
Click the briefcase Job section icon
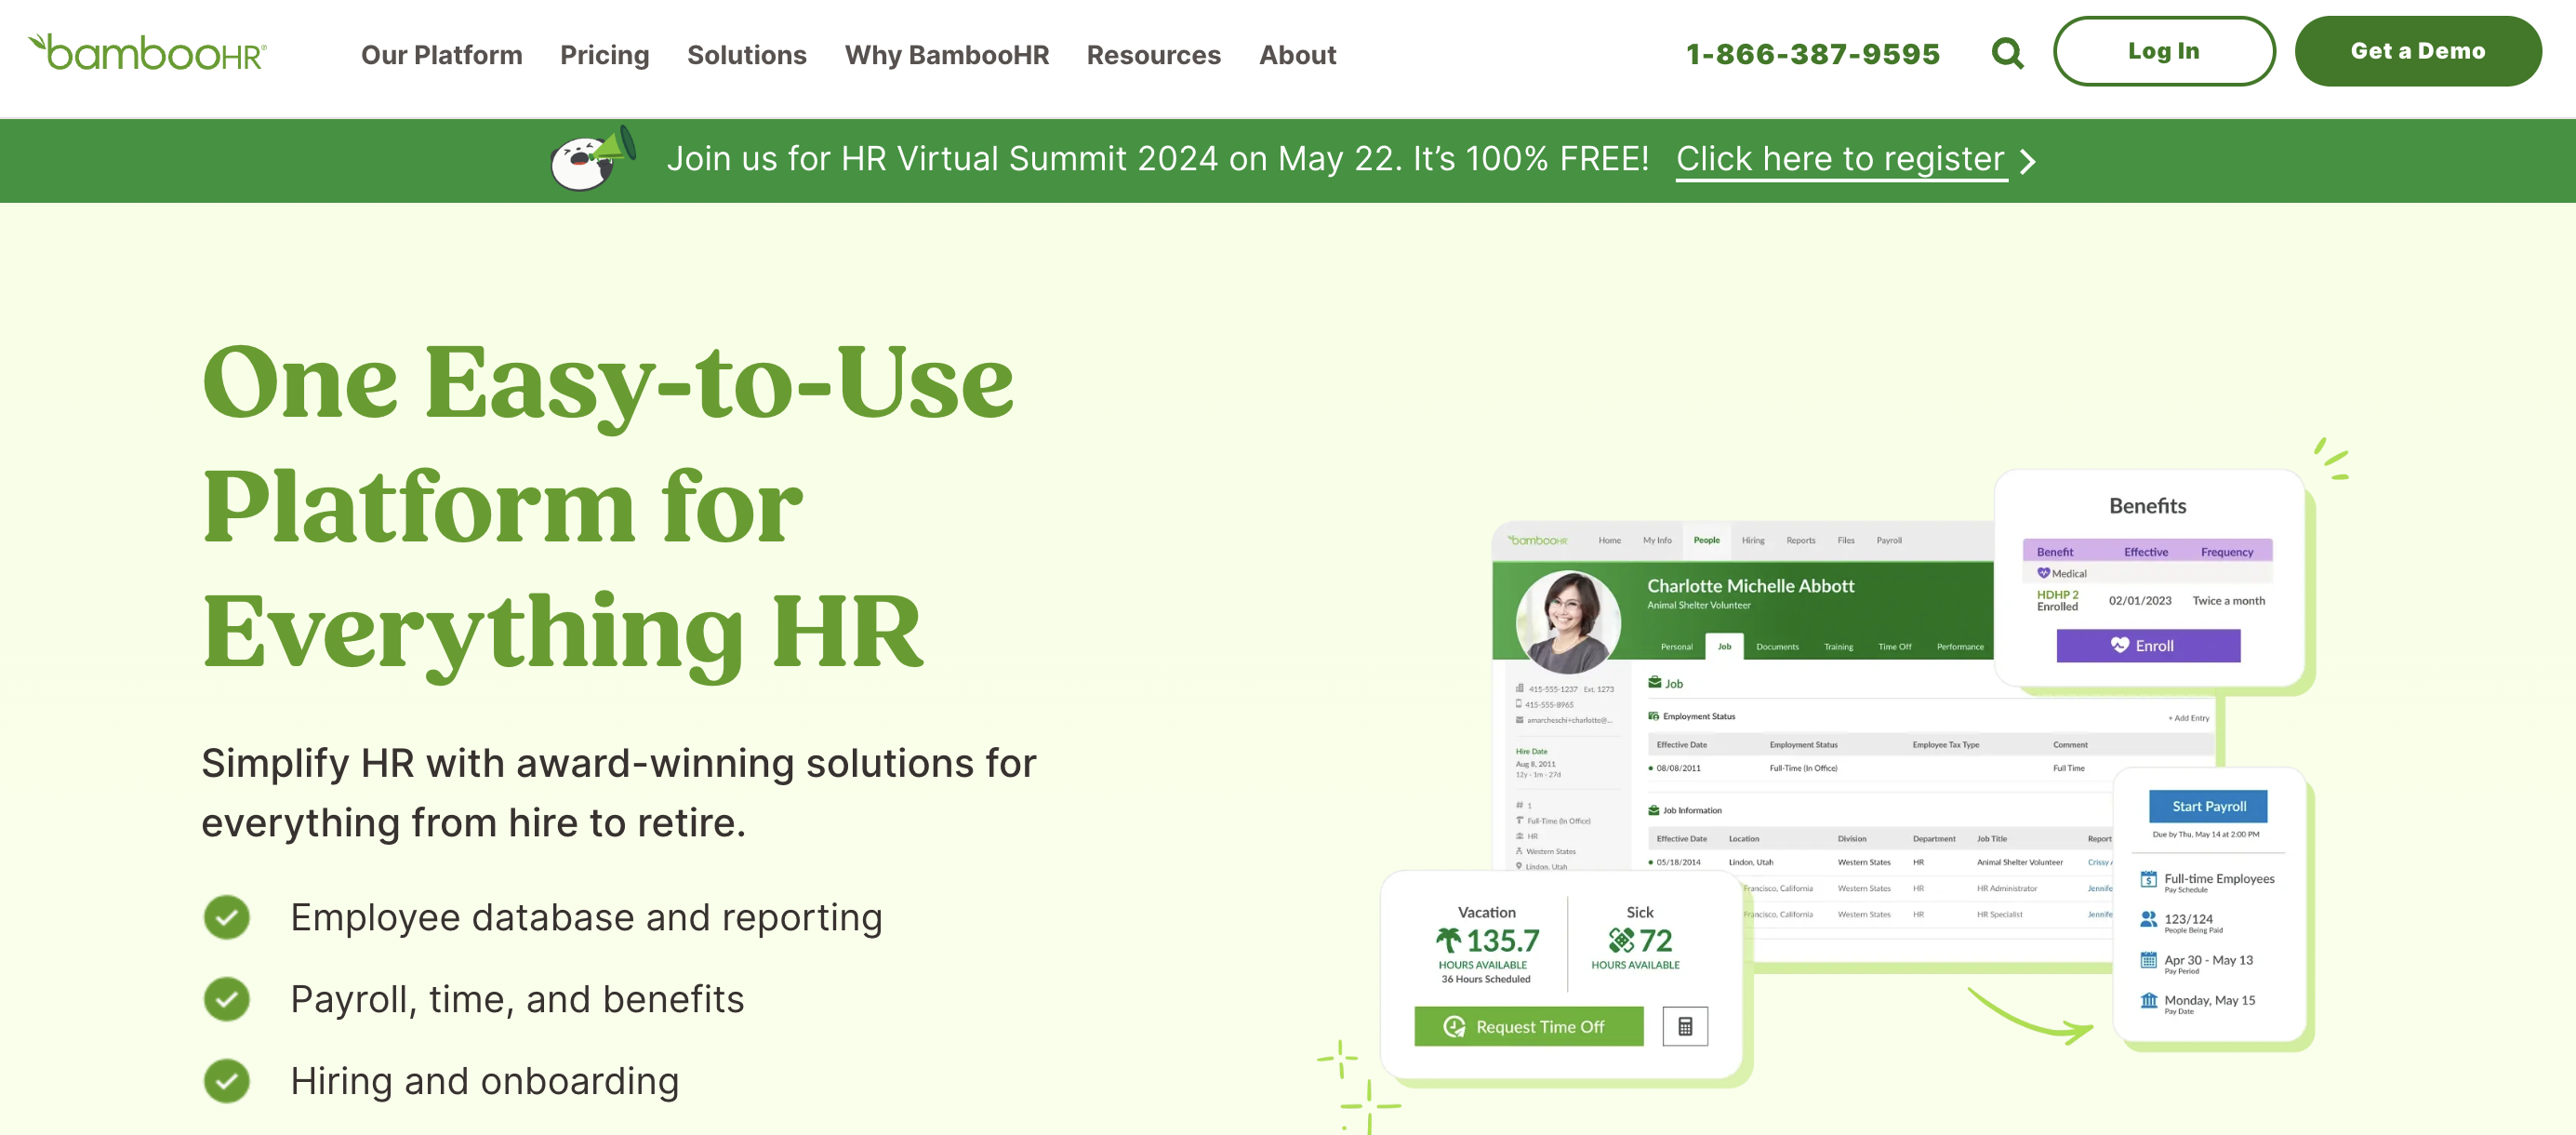1654,683
